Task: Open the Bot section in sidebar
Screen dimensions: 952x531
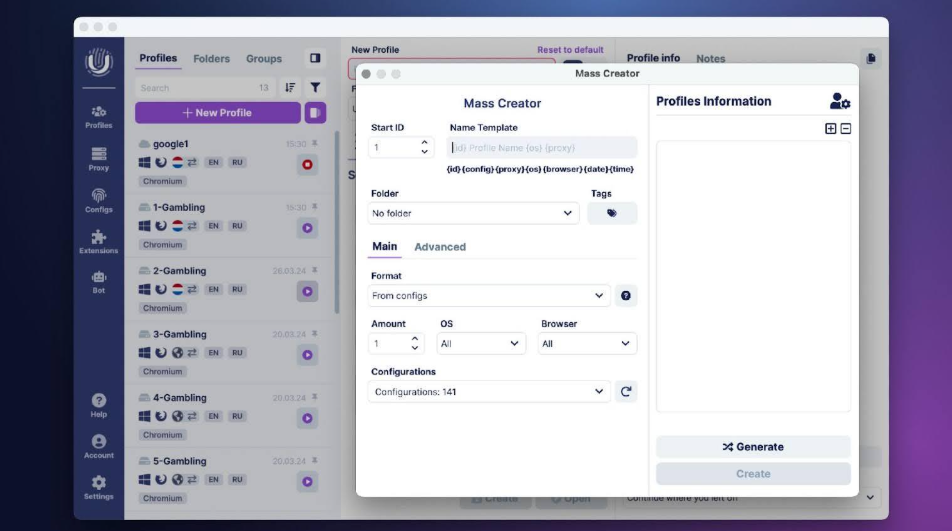Action: click(x=99, y=281)
